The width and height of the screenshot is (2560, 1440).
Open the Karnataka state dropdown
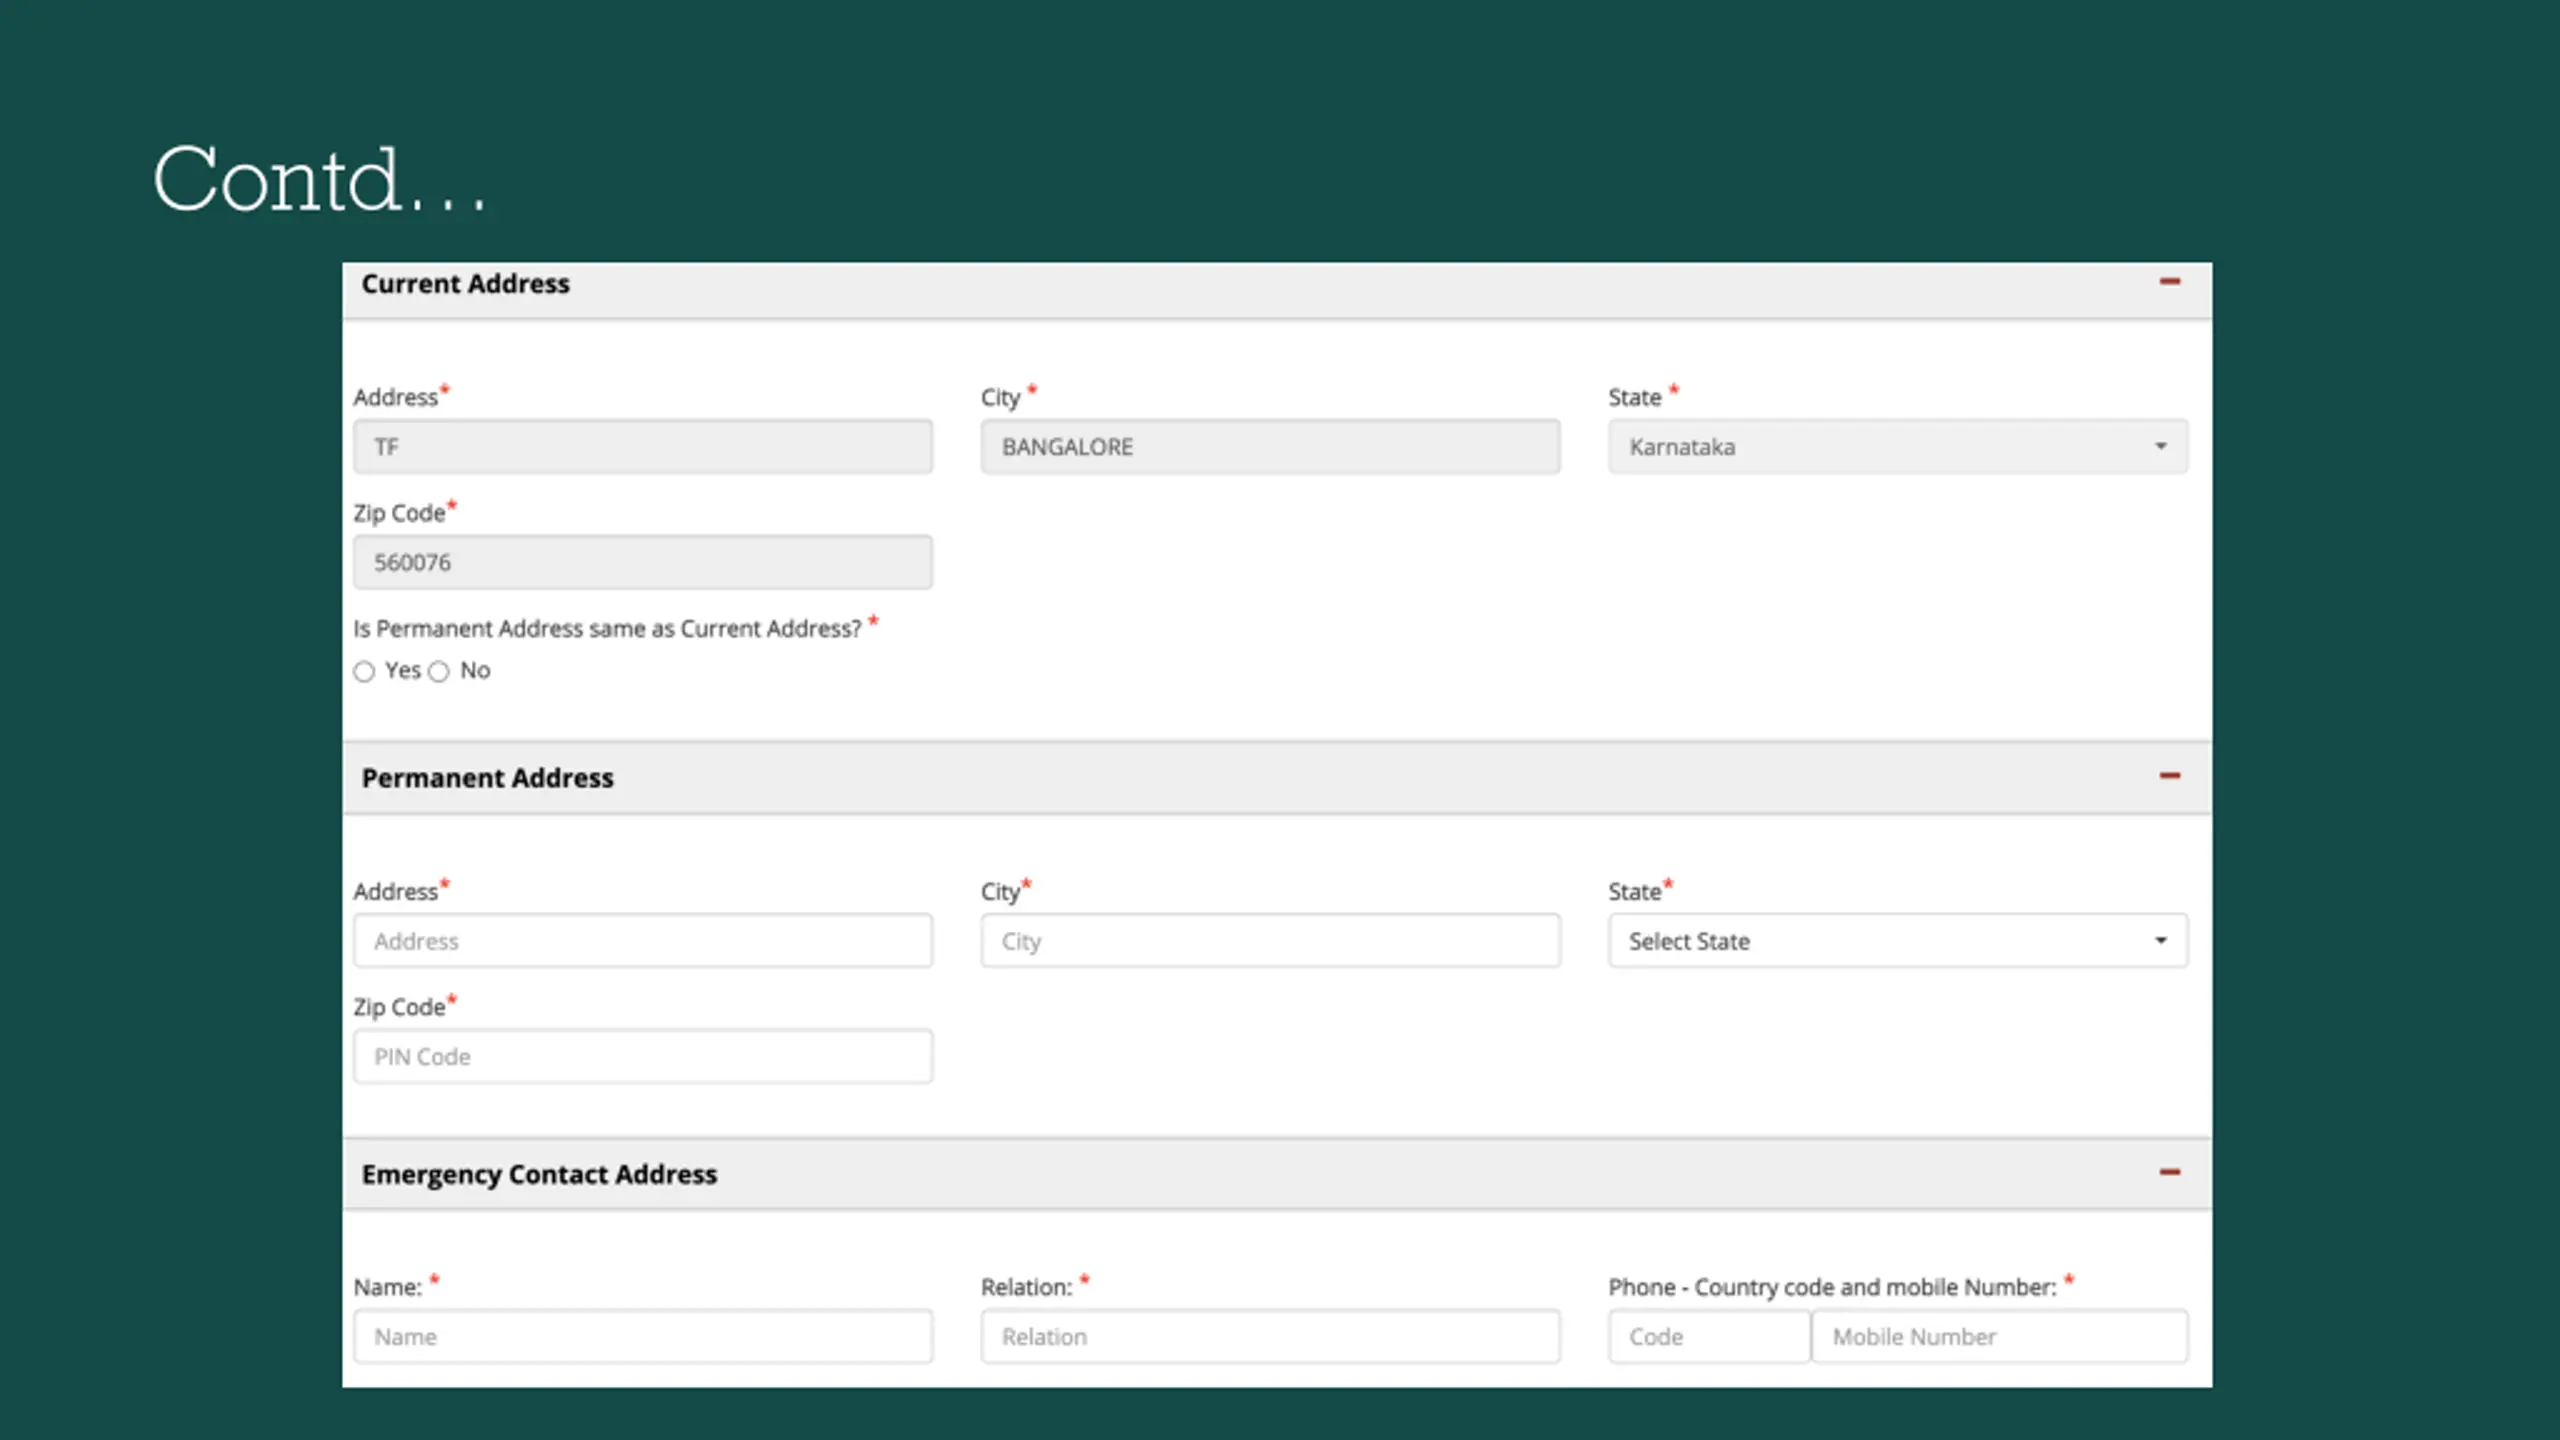click(1898, 446)
